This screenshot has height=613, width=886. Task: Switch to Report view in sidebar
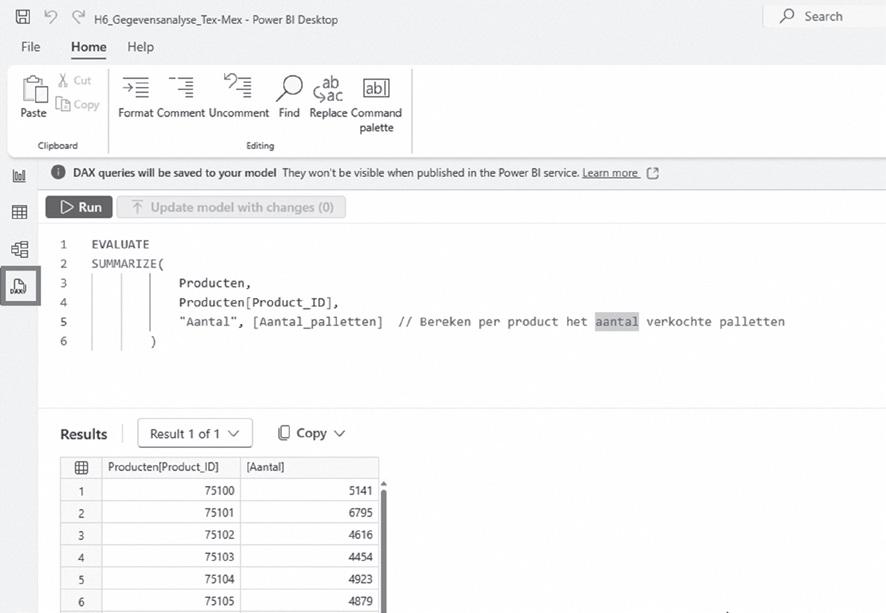coord(19,176)
